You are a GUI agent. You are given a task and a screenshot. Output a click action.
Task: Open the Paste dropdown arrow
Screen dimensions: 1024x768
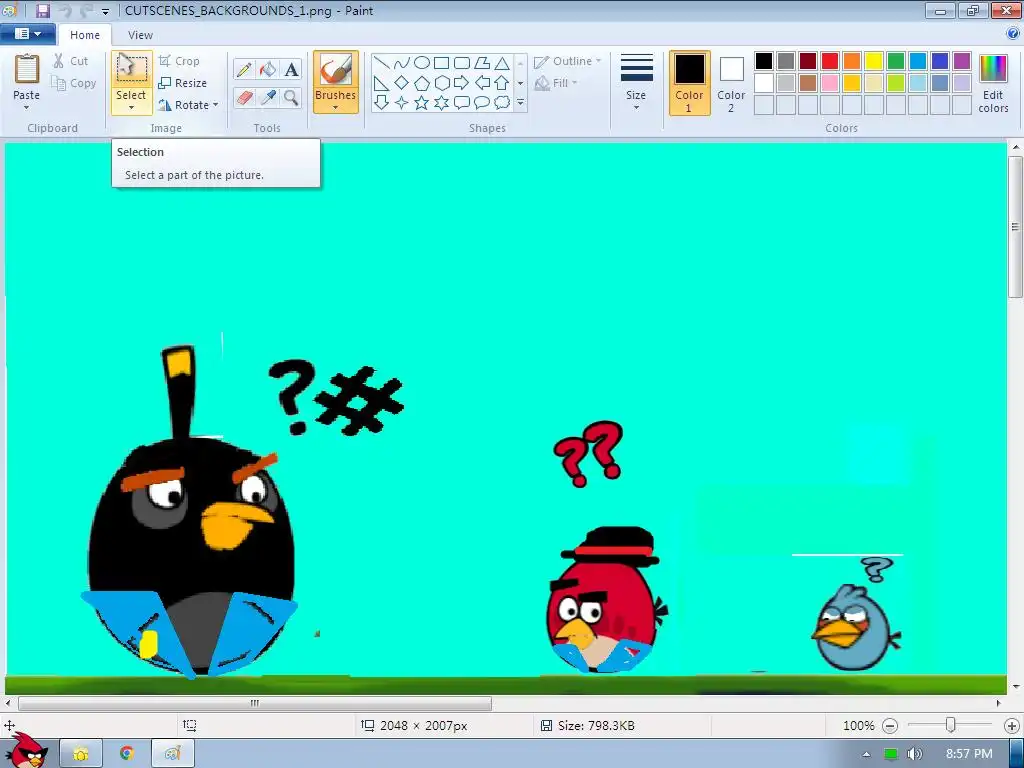[x=26, y=108]
